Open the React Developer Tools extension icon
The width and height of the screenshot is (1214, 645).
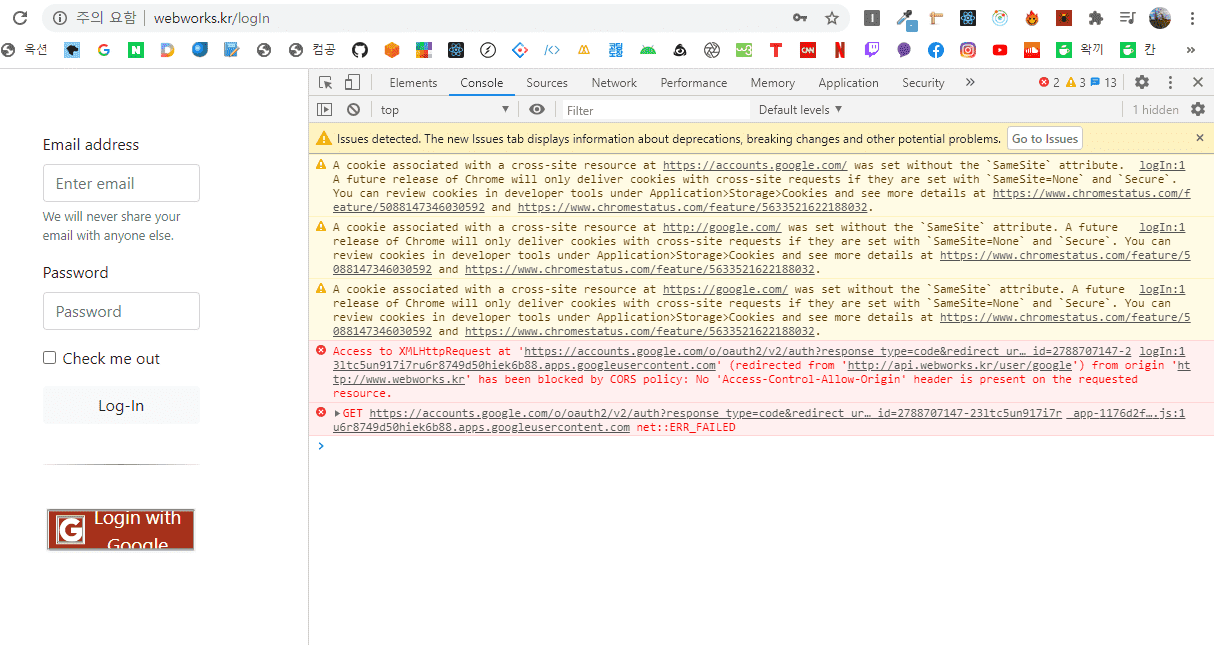(968, 18)
